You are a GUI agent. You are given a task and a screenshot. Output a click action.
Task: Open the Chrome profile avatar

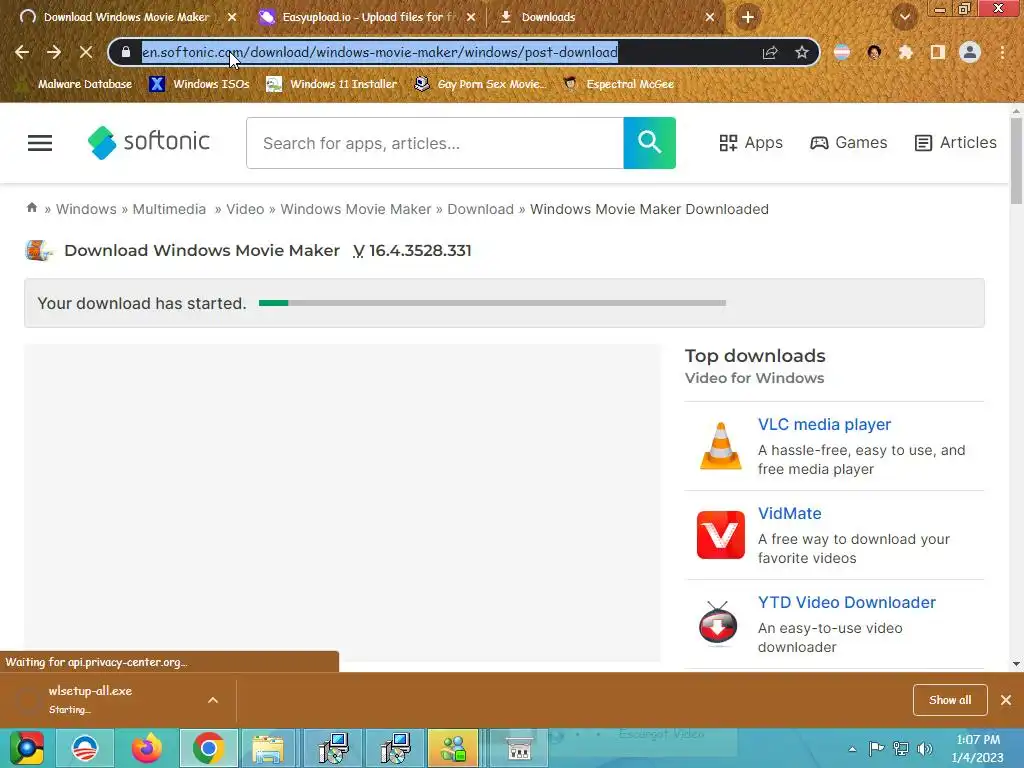(970, 52)
